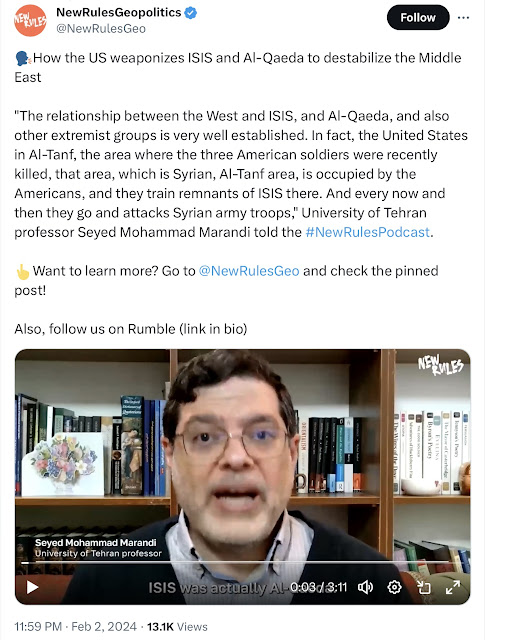The width and height of the screenshot is (506, 640).
Task: Open the NewRulesGeopolitics display name
Action: (119, 12)
